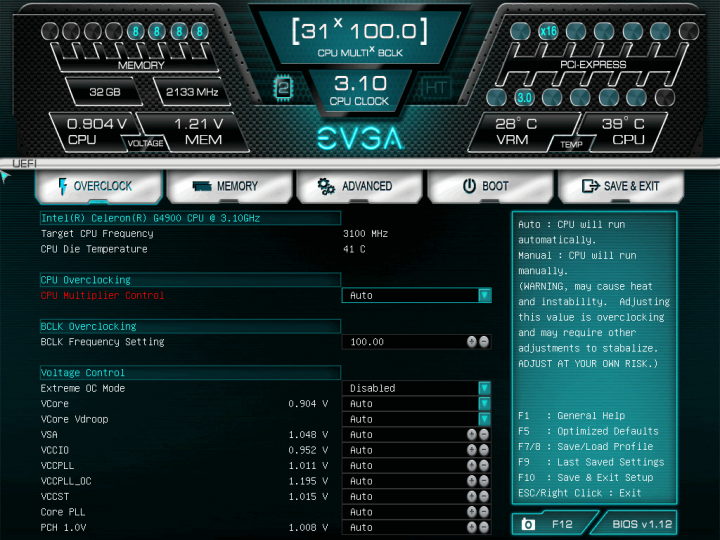Click the F10 Save & Exit Setup line
720x540 pixels.
click(585, 477)
